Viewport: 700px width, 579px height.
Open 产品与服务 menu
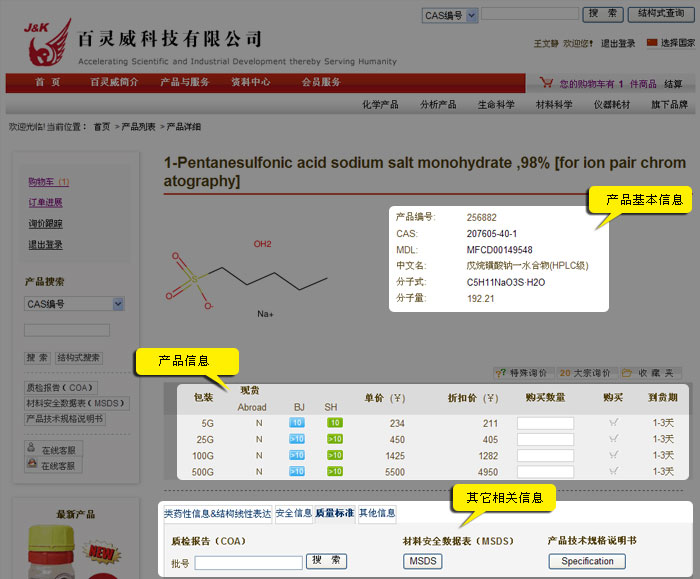184,82
